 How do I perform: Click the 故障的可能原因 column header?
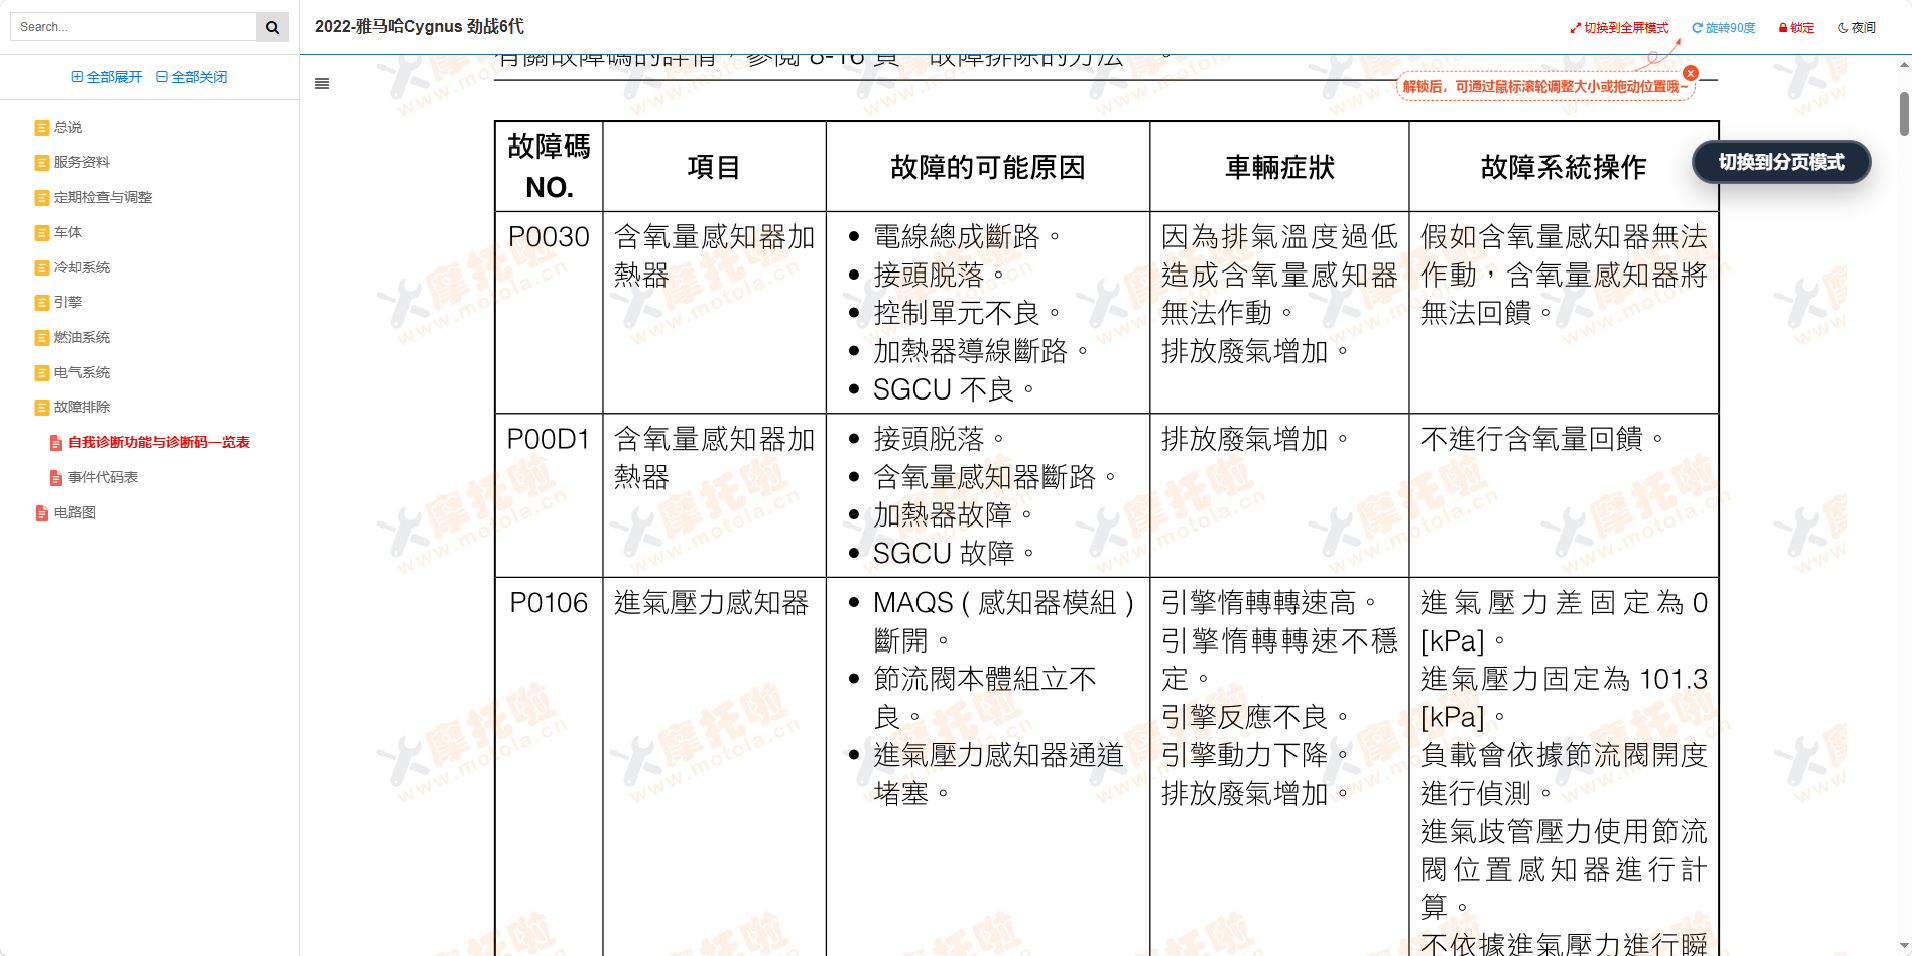click(988, 167)
